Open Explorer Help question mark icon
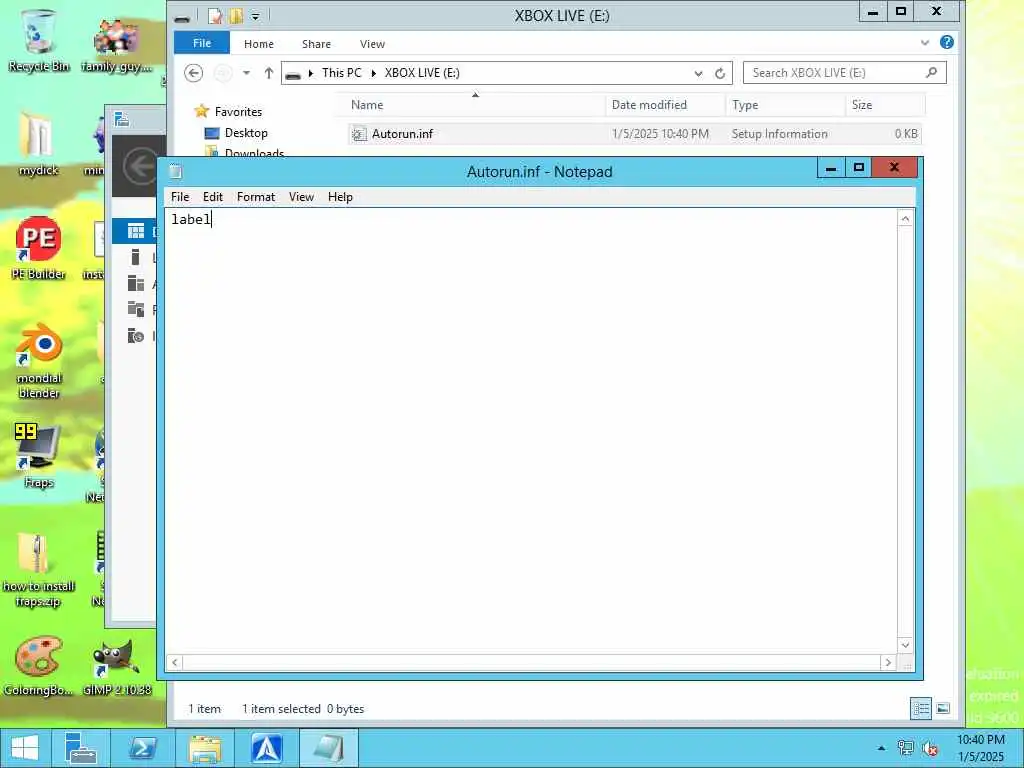This screenshot has width=1024, height=768. click(x=946, y=42)
